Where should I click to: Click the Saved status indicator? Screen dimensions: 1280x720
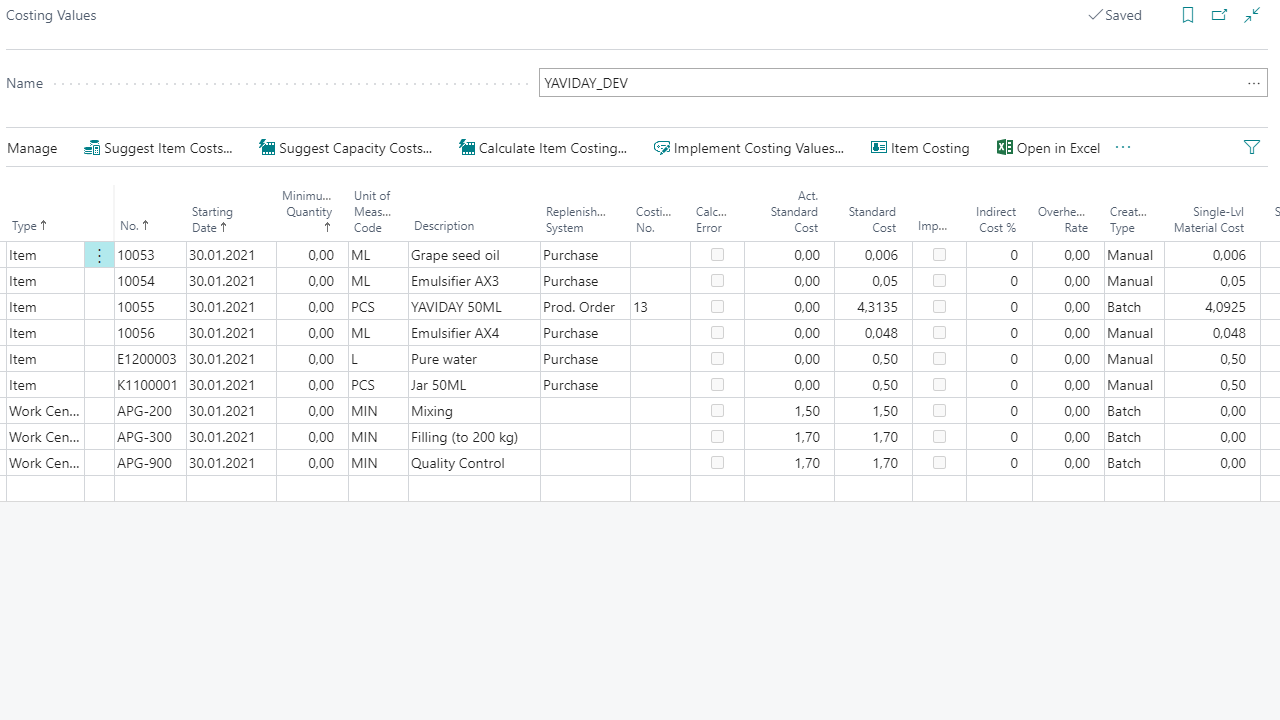1115,15
